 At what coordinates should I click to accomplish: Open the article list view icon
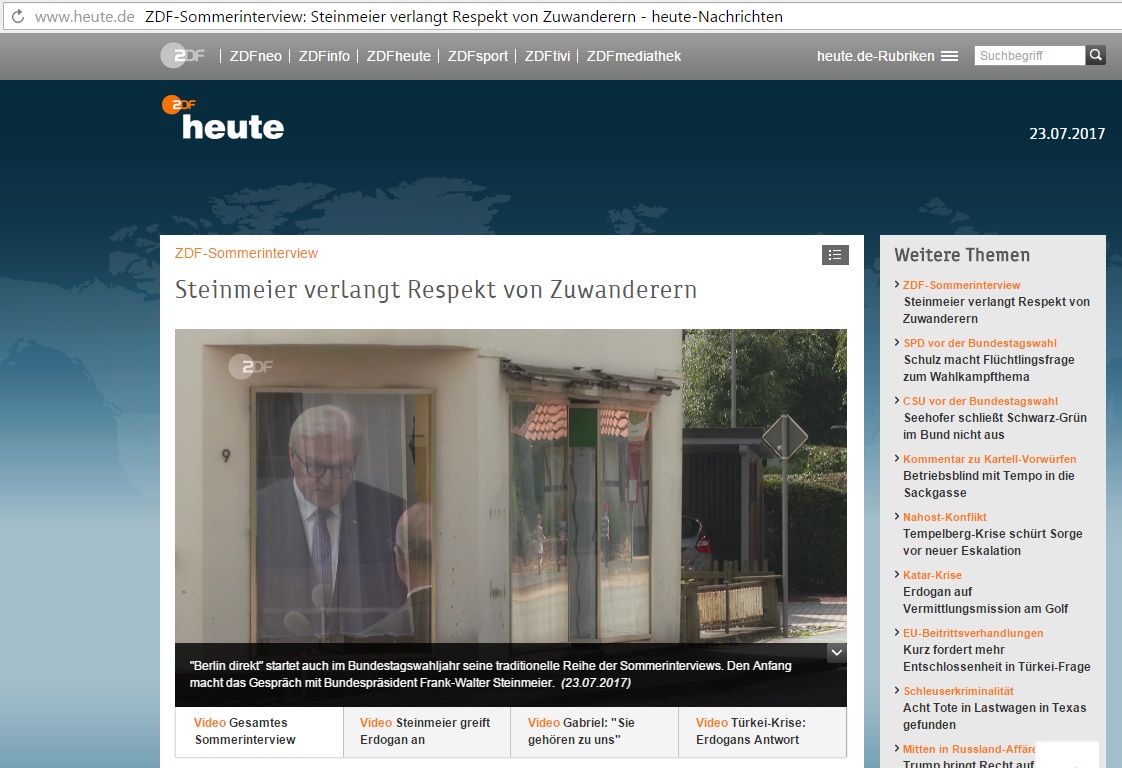(x=835, y=255)
